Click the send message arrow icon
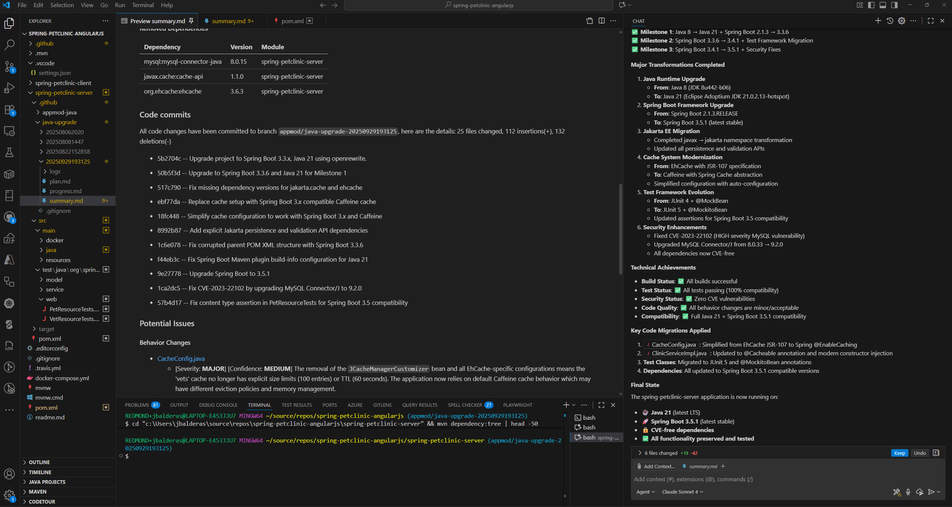Image resolution: width=952 pixels, height=507 pixels. (x=931, y=492)
